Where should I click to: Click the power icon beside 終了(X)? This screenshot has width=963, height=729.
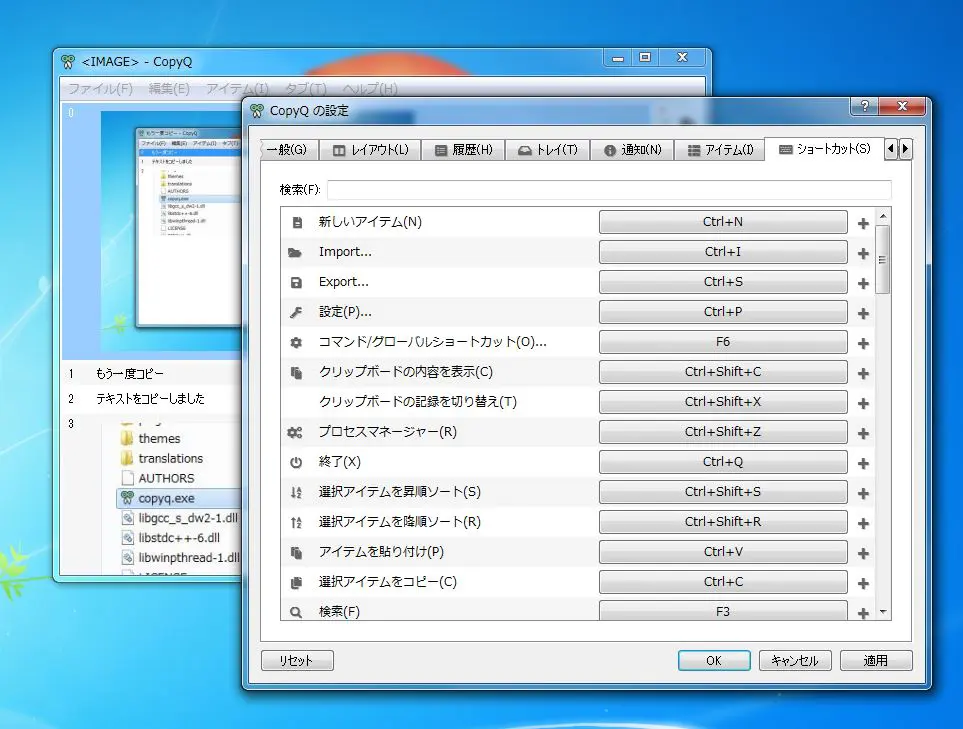click(x=296, y=462)
